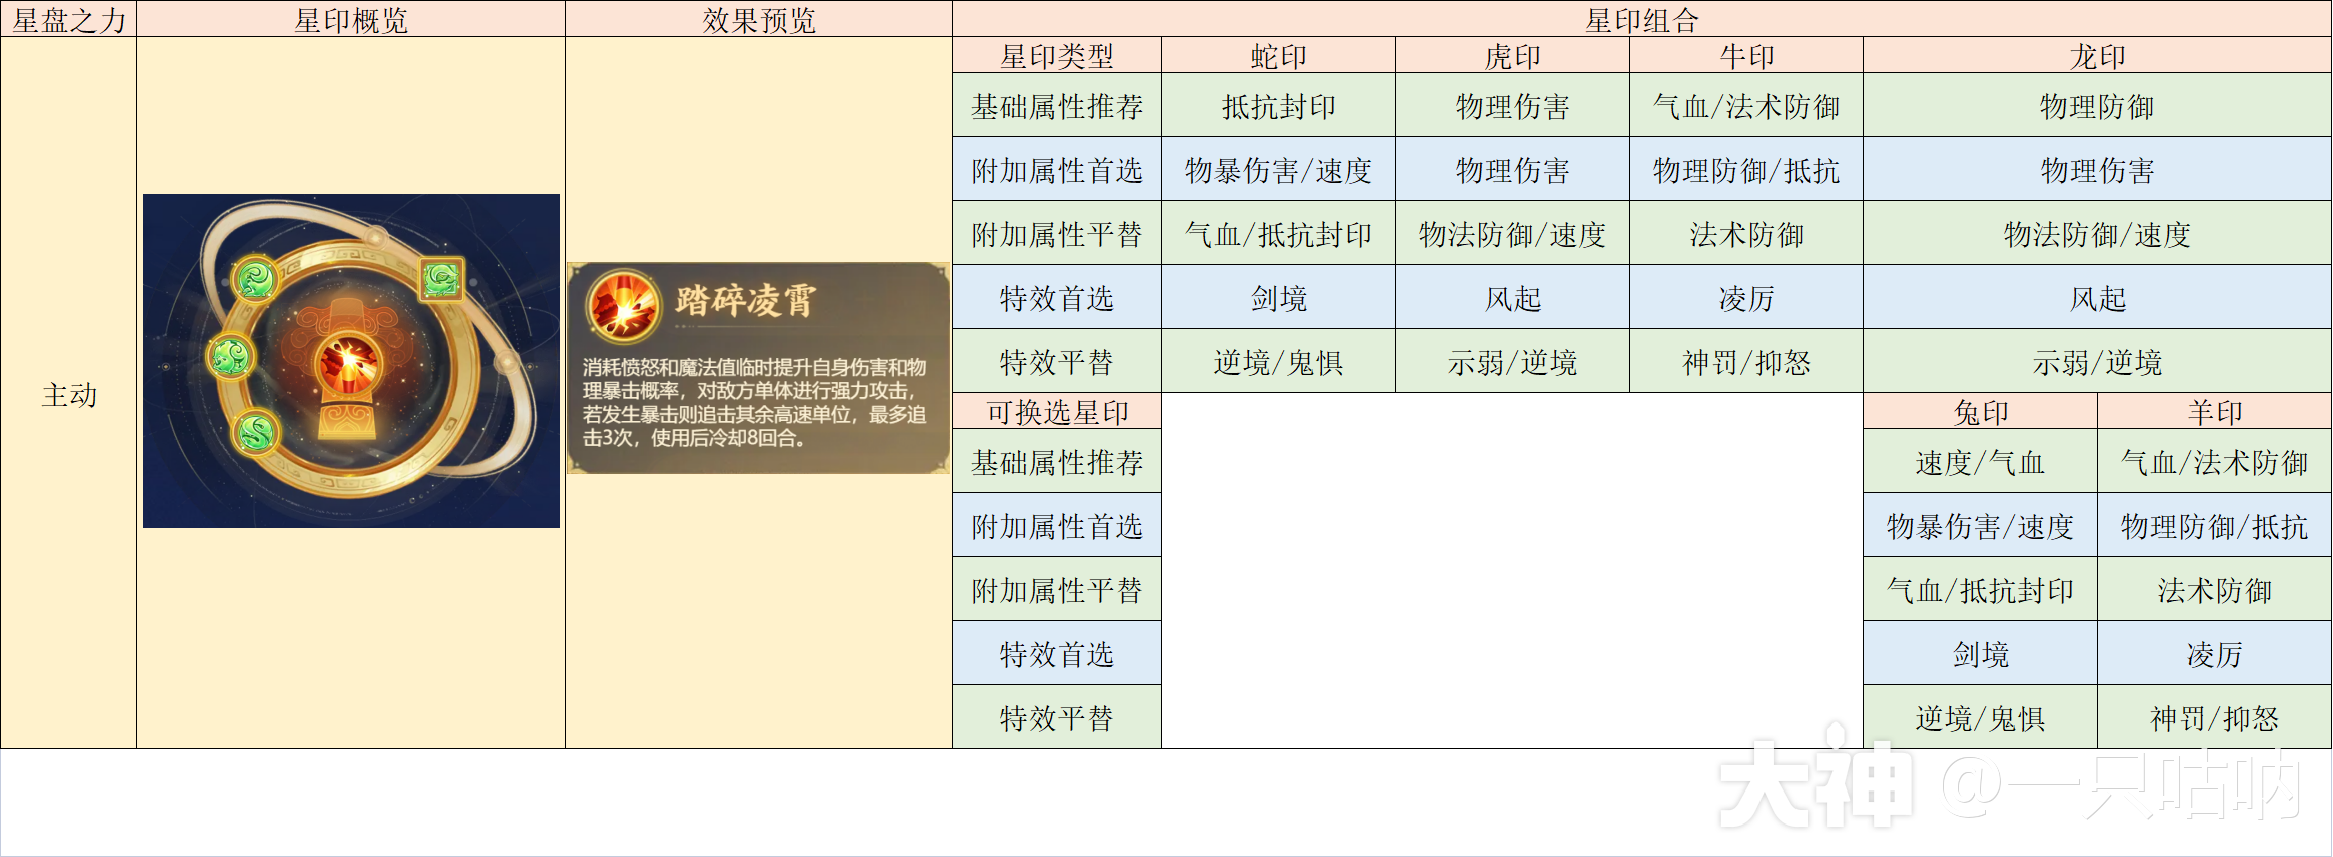2333x857 pixels.
Task: Click the 物理防御 cell under 龙印
Action: tap(2098, 106)
